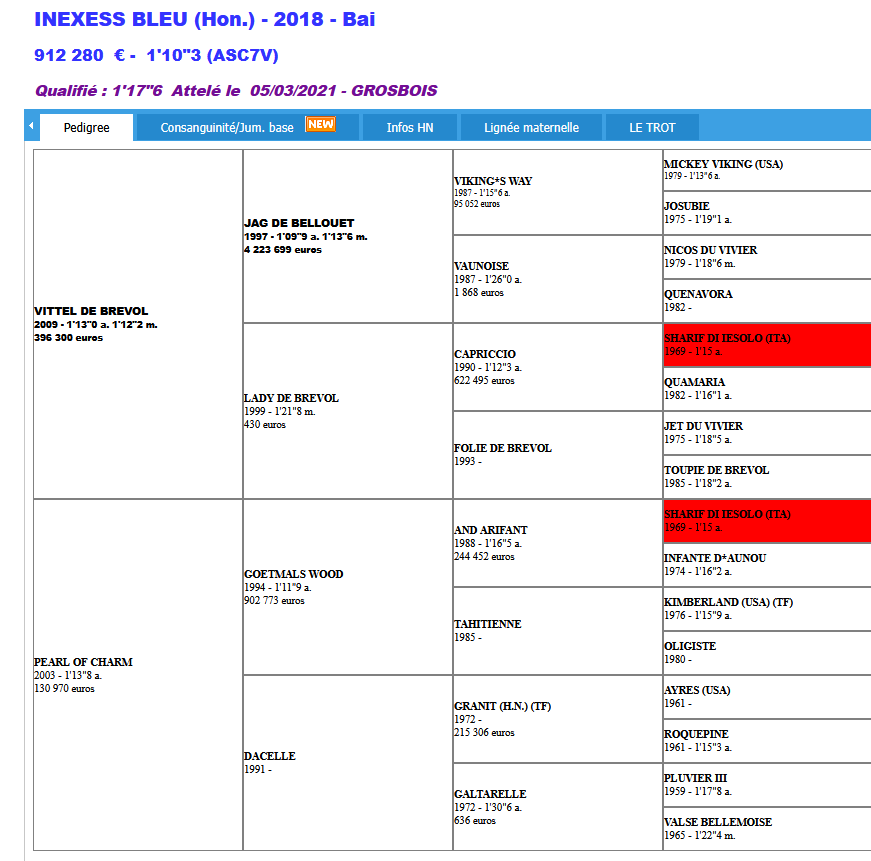This screenshot has height=861, width=871.
Task: Open the KIMBERLAND (USA) (TF) entry
Action: point(728,602)
